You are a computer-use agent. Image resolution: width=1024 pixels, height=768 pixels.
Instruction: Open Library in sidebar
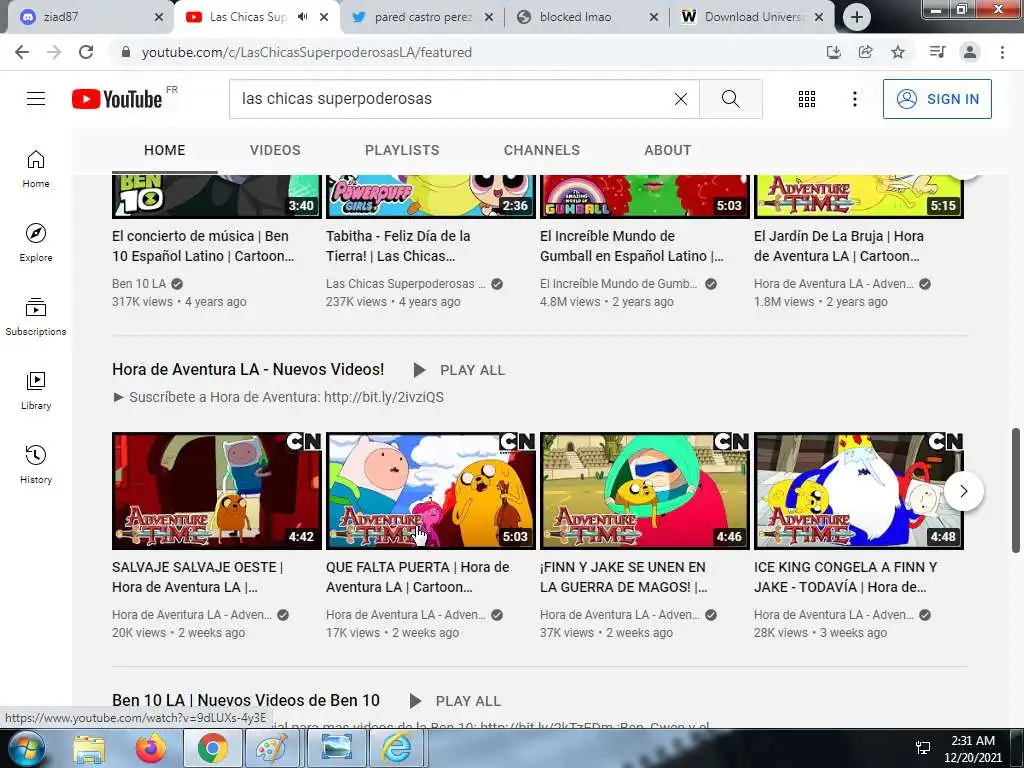36,390
